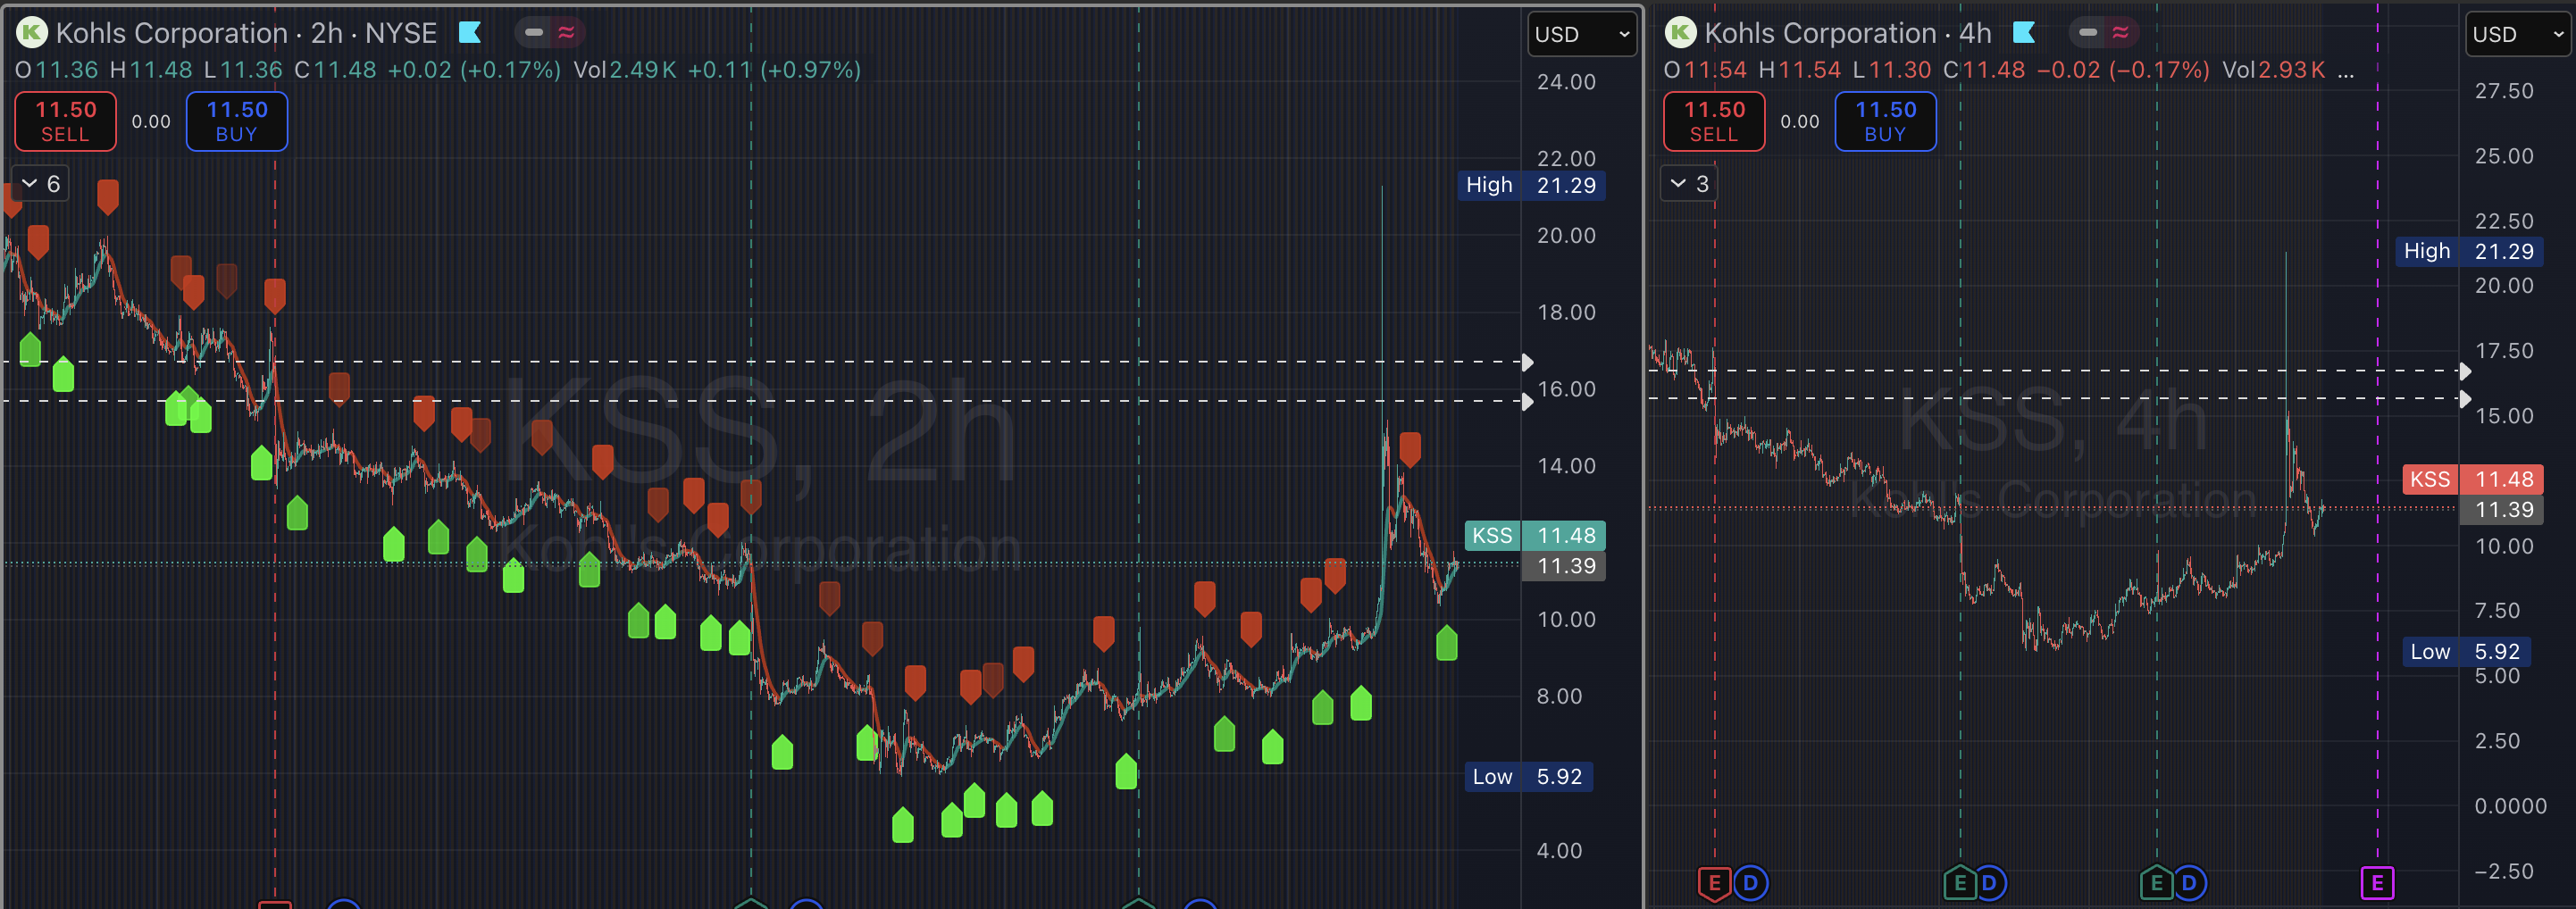The height and width of the screenshot is (909, 2576).
Task: Click the Kohls logo on the 4h chart
Action: point(1680,33)
